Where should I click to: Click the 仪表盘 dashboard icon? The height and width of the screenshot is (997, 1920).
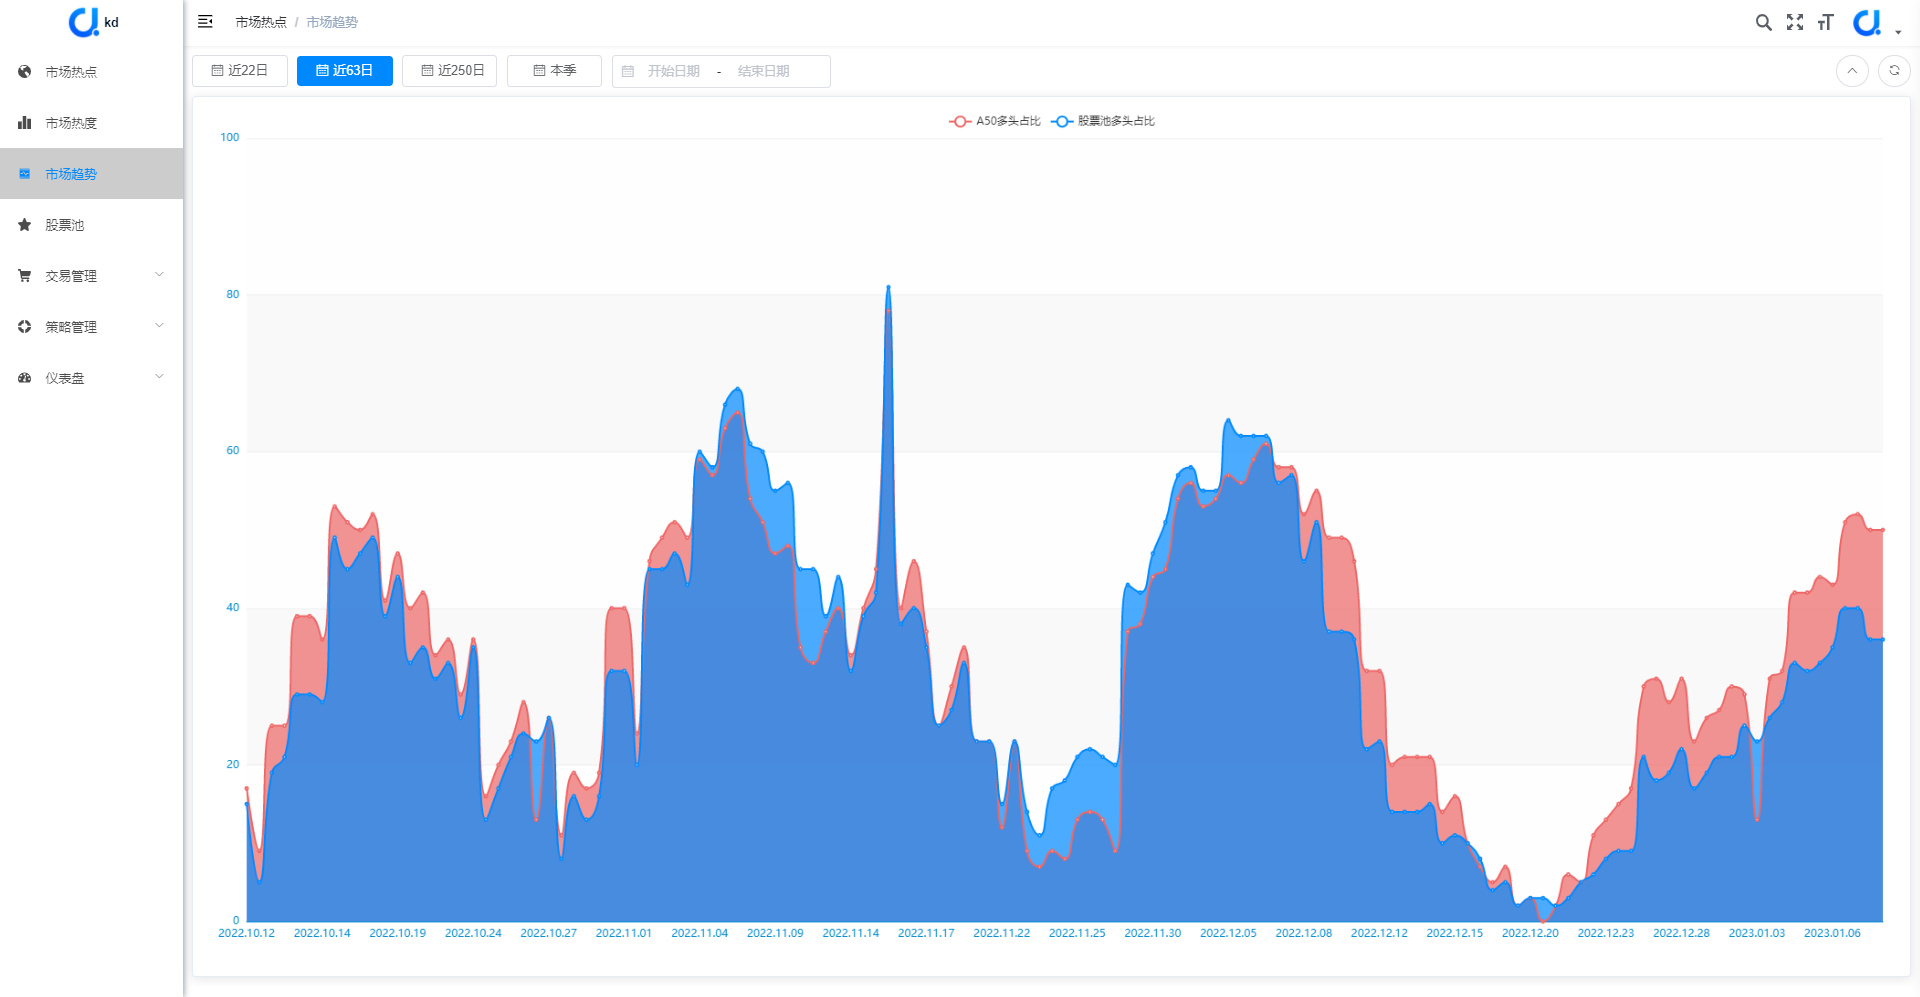[x=25, y=378]
